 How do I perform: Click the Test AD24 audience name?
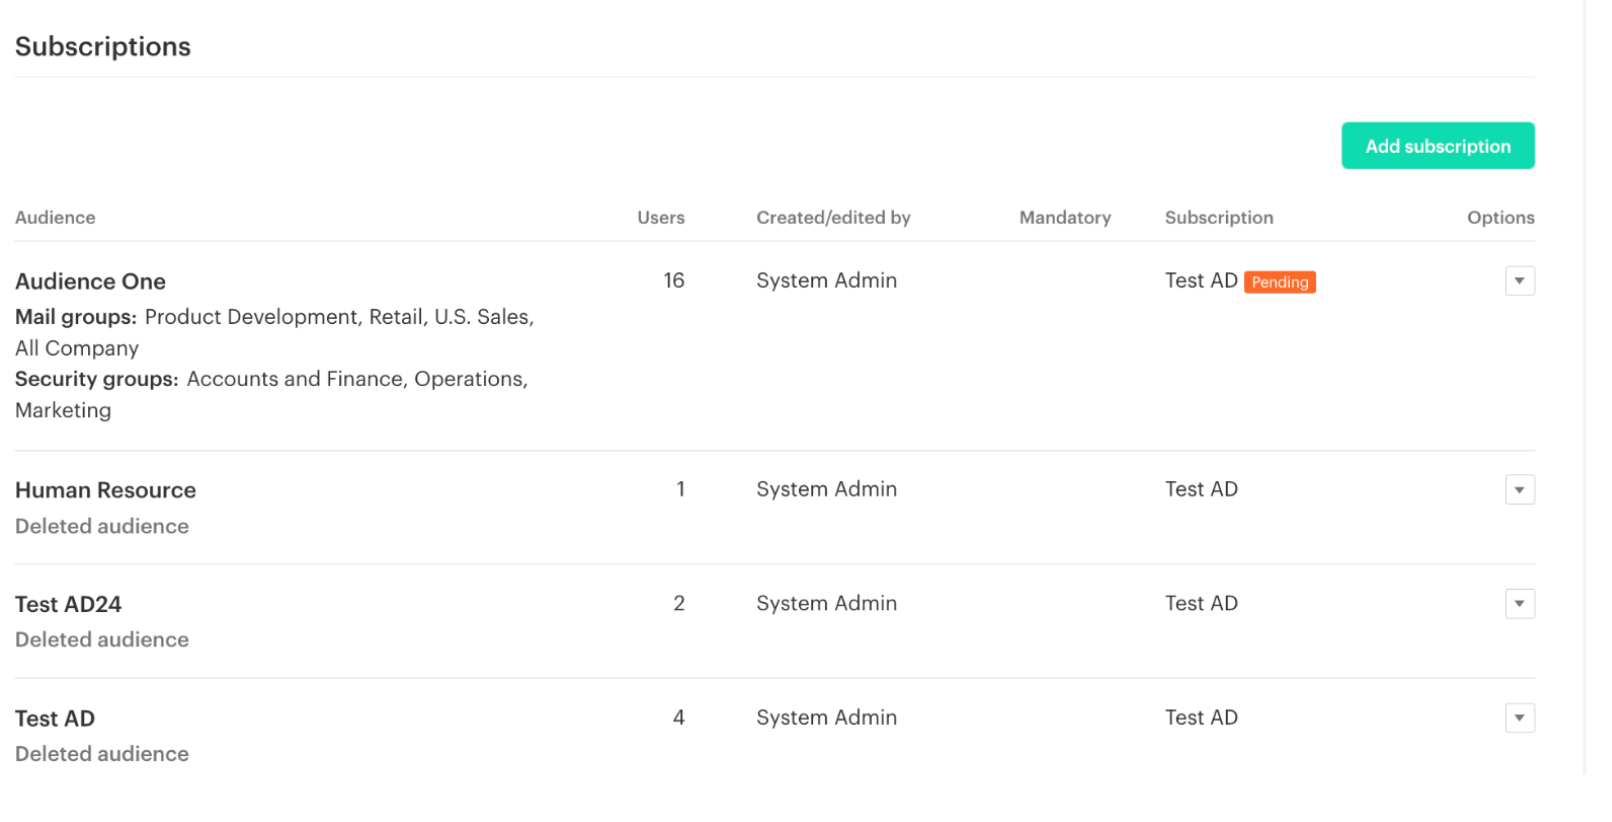click(68, 604)
